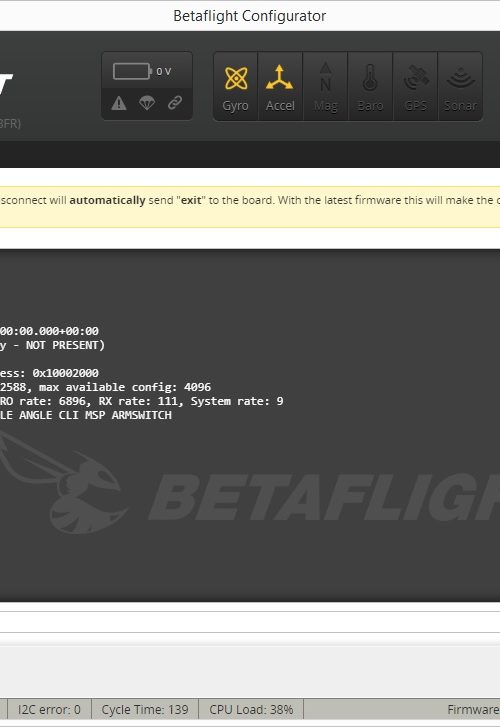
Task: Click the arming warning triangle icon
Action: [x=119, y=103]
